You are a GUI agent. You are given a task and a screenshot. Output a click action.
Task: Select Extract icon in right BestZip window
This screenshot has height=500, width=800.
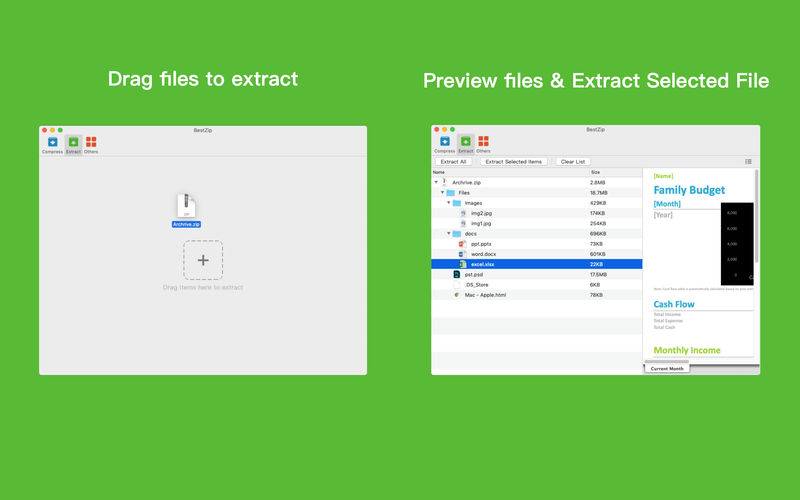[x=466, y=141]
